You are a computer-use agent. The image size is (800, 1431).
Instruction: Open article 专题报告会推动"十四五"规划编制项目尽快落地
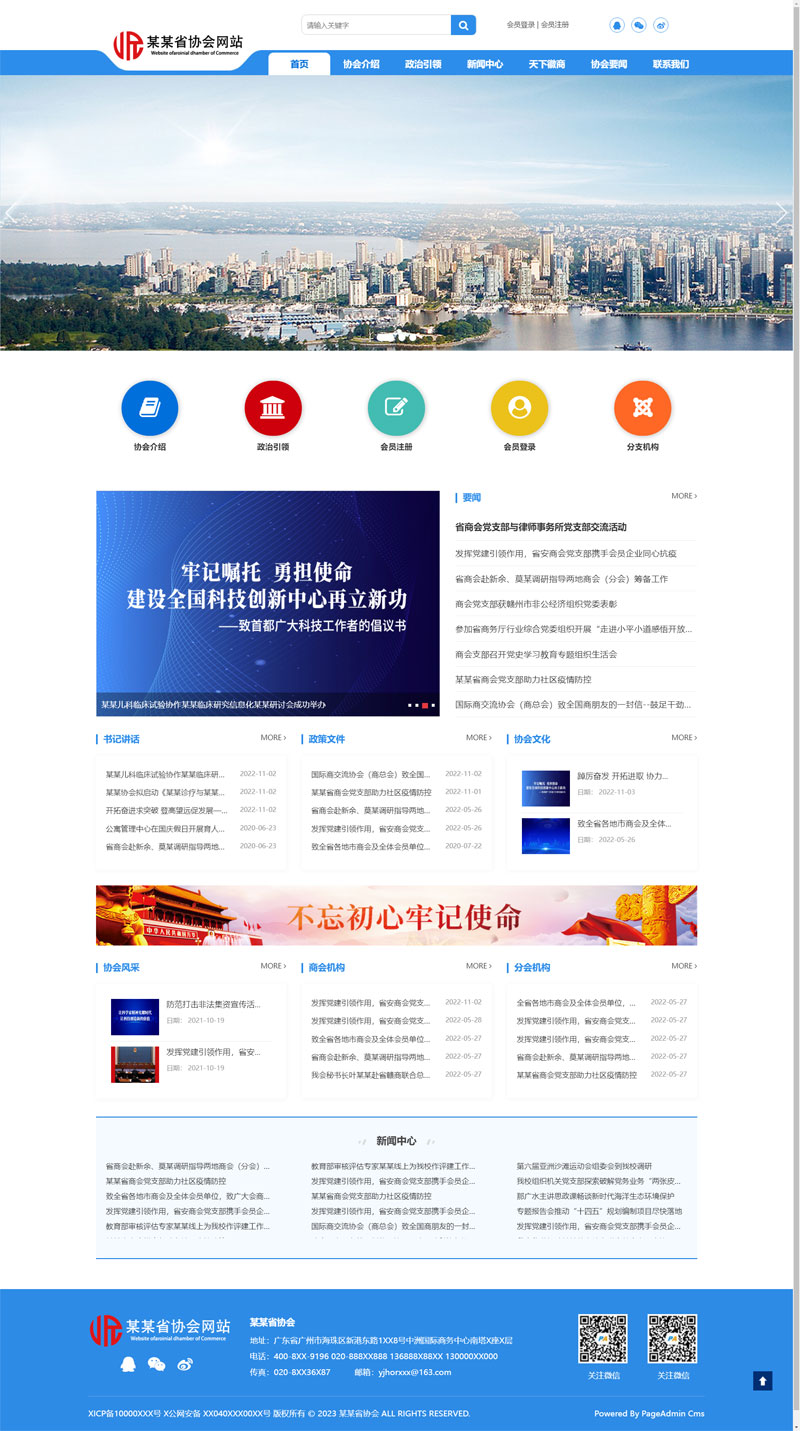pyautogui.click(x=599, y=1211)
